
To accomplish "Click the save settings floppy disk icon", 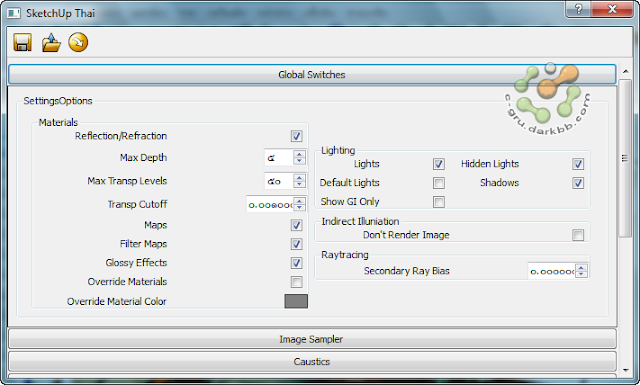I will pos(22,42).
